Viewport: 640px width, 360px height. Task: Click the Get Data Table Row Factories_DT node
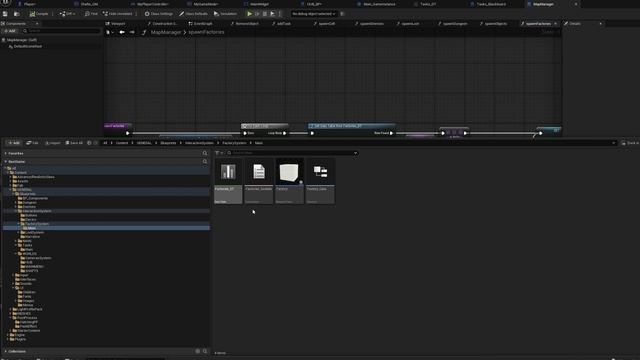351,126
